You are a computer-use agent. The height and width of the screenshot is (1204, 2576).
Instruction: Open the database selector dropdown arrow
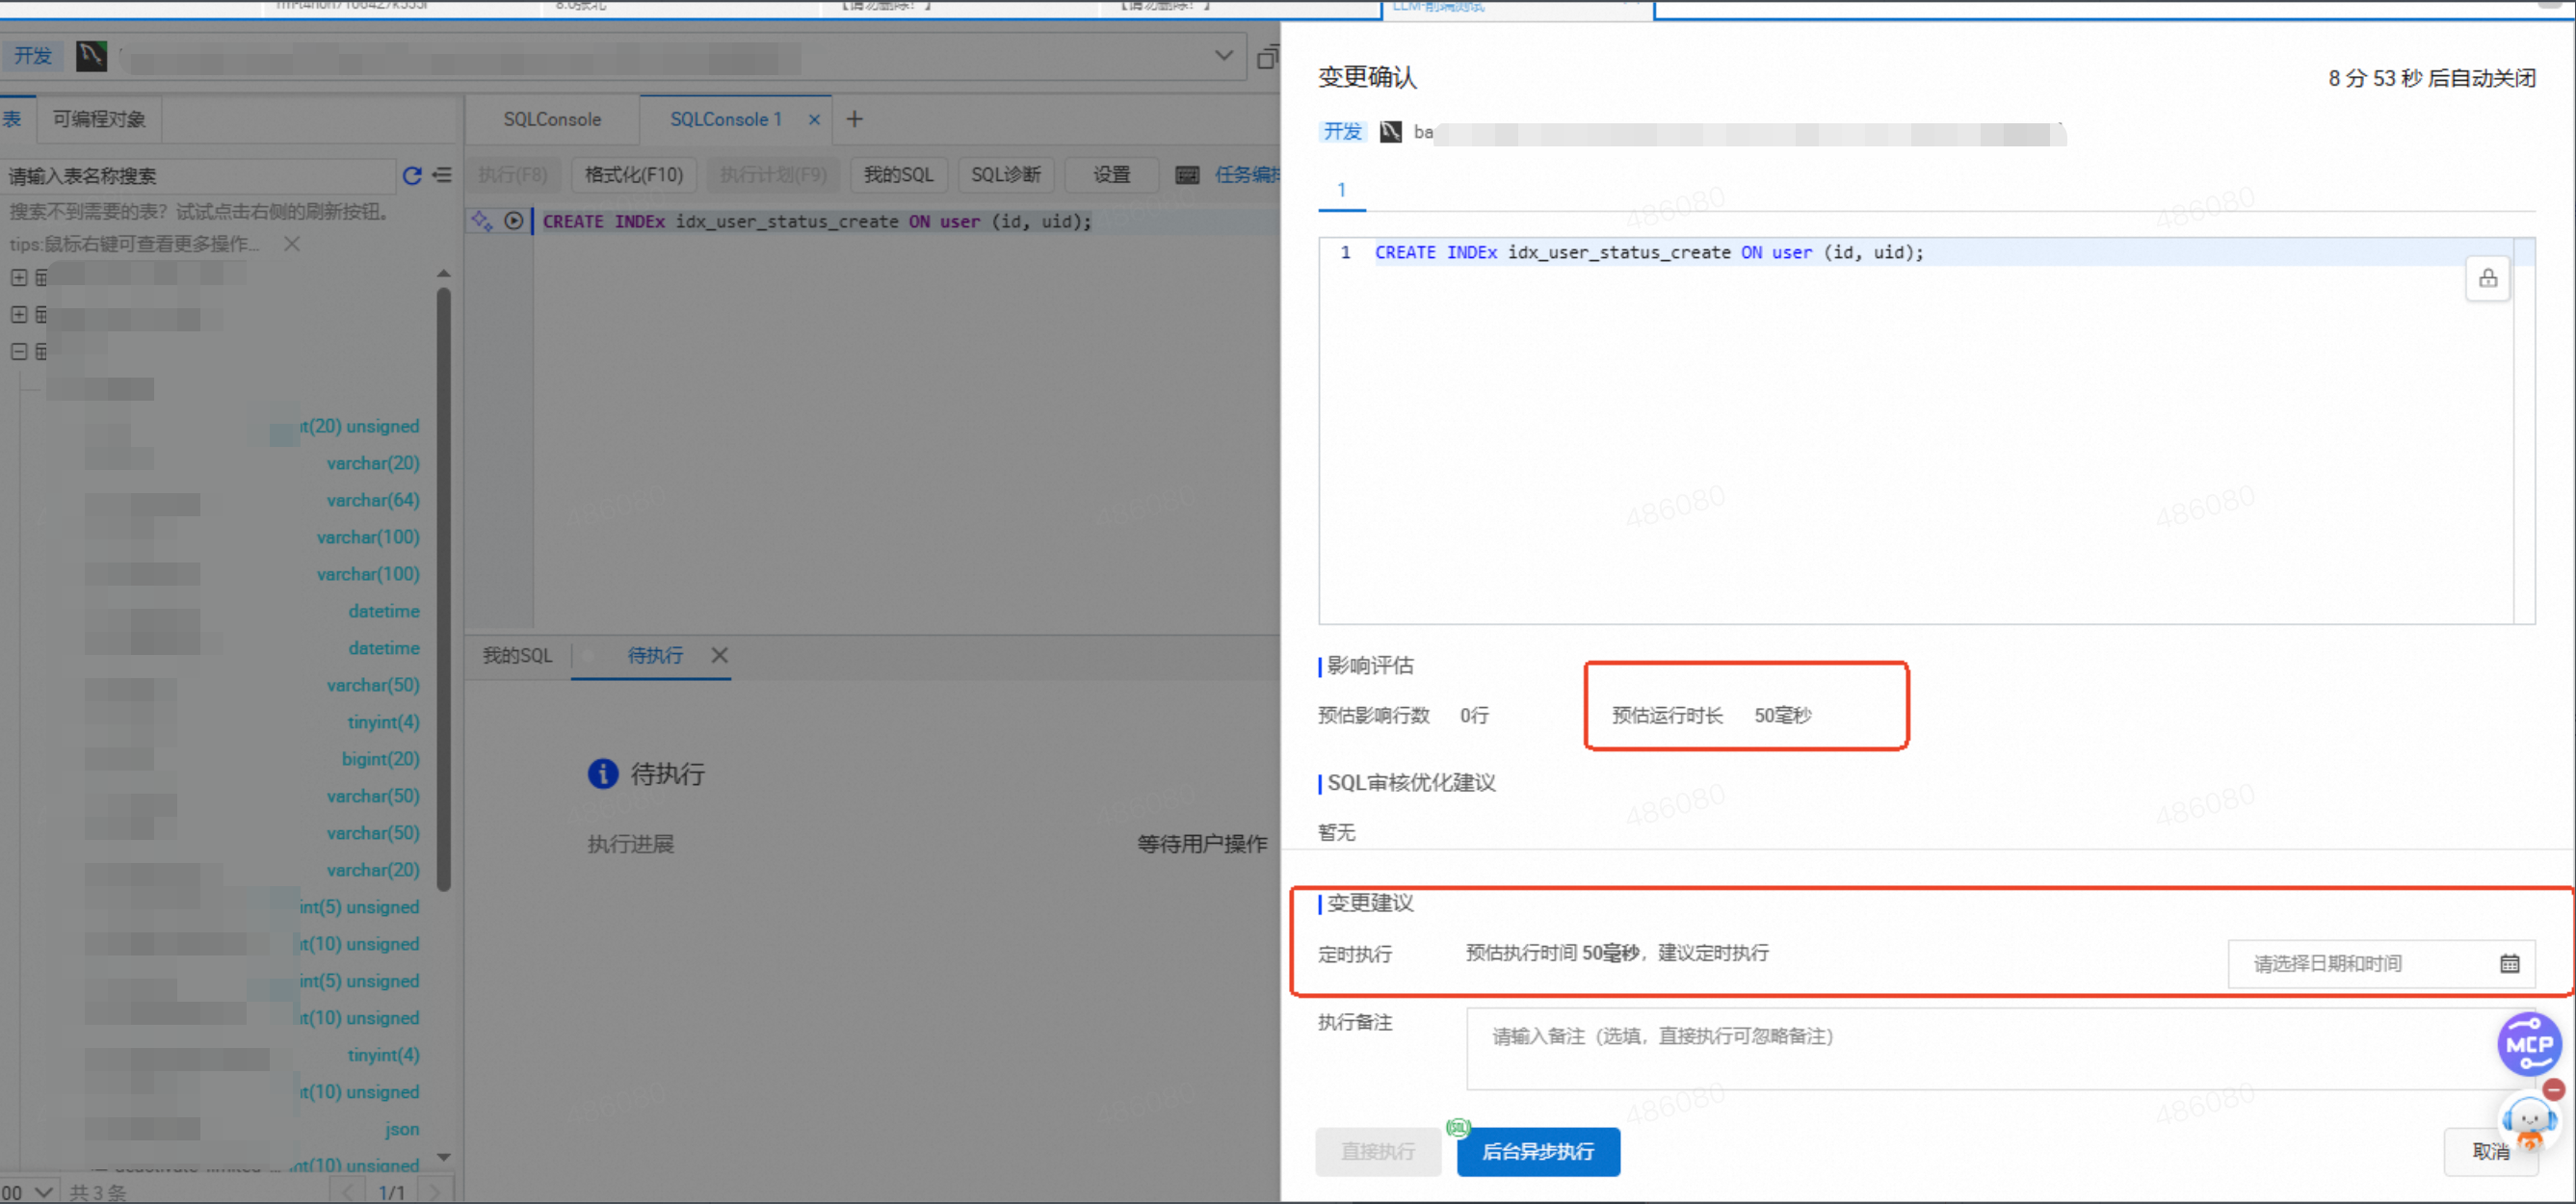pos(1223,55)
